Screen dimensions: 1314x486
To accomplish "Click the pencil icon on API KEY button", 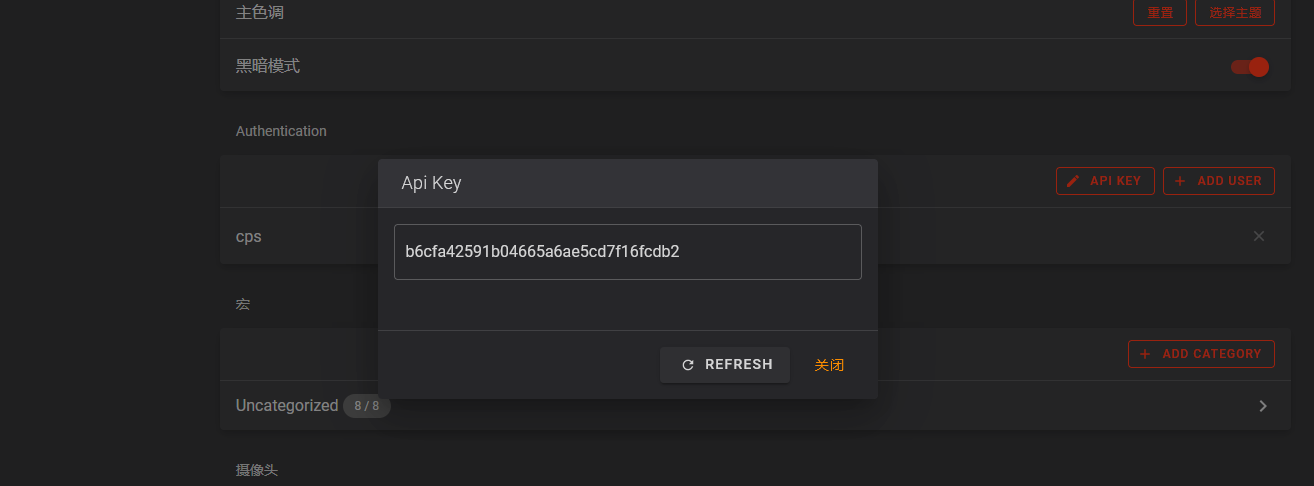I will [1074, 181].
